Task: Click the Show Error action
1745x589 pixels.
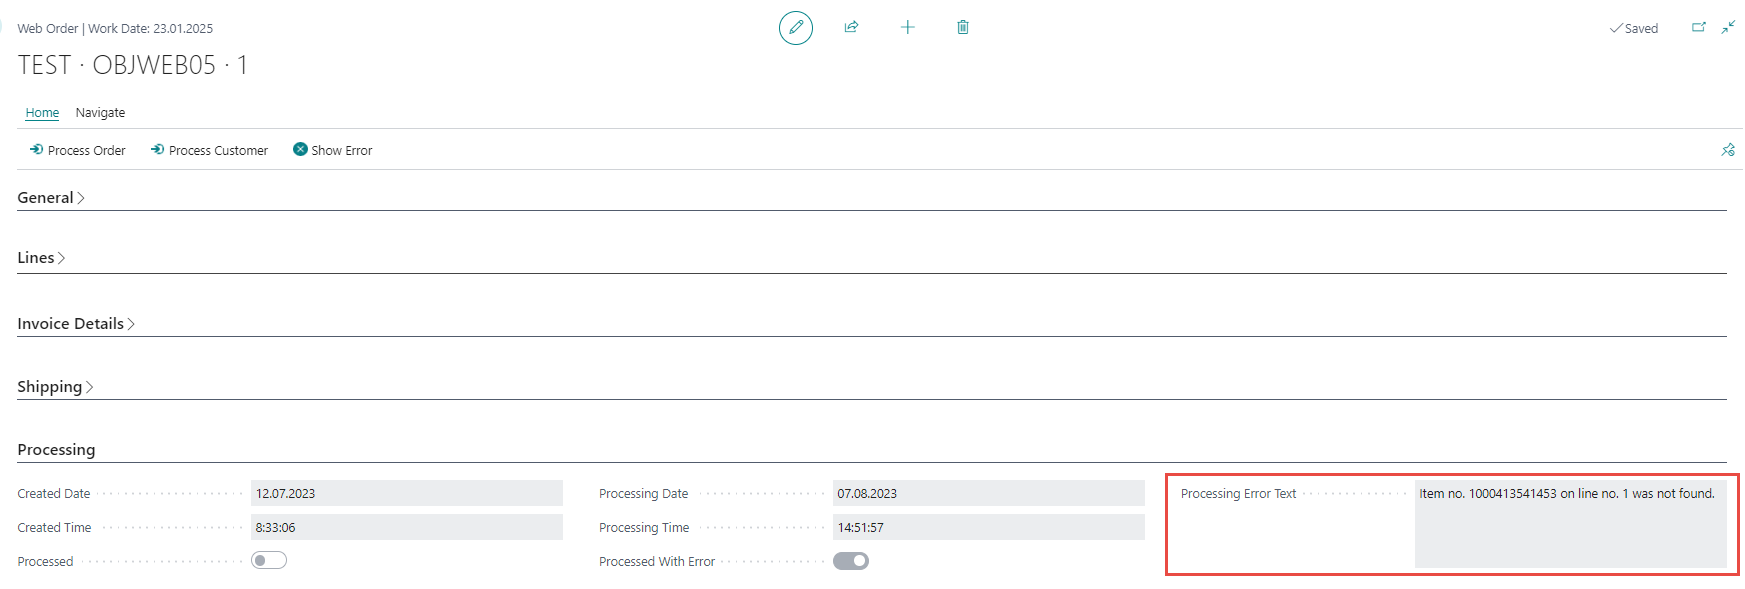Action: [x=332, y=150]
